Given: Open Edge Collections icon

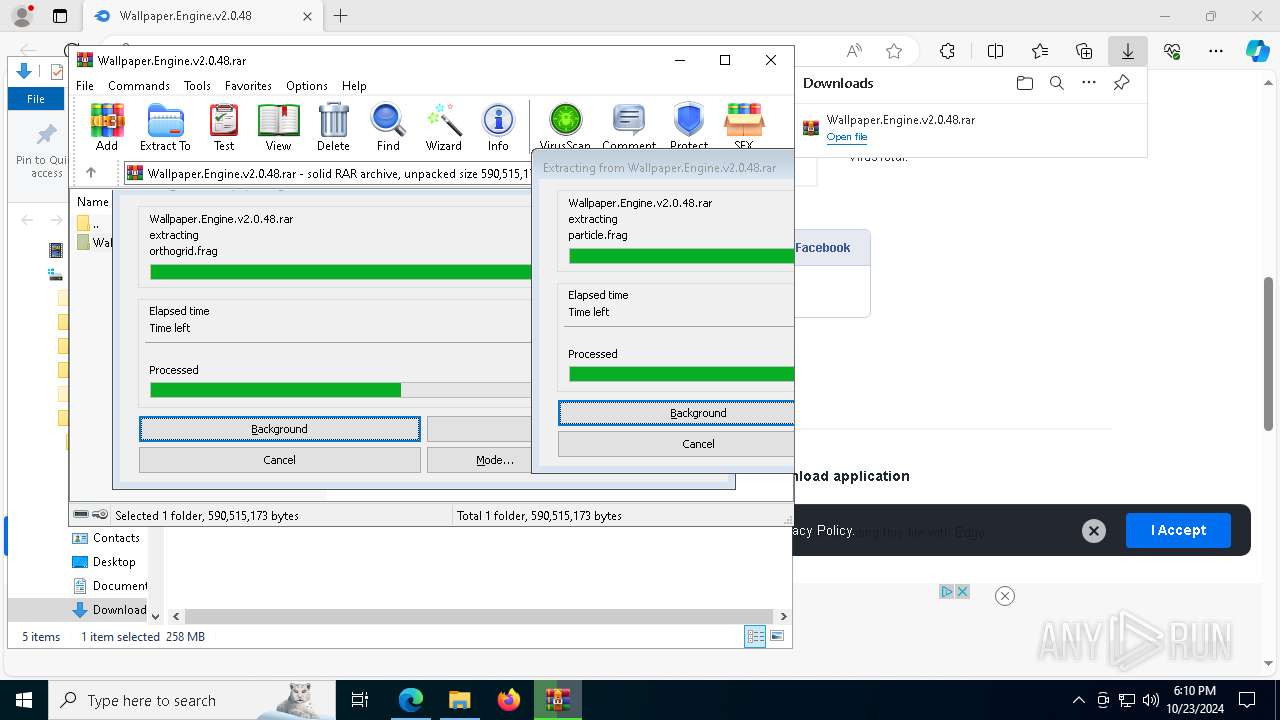Looking at the screenshot, I should [x=1084, y=51].
